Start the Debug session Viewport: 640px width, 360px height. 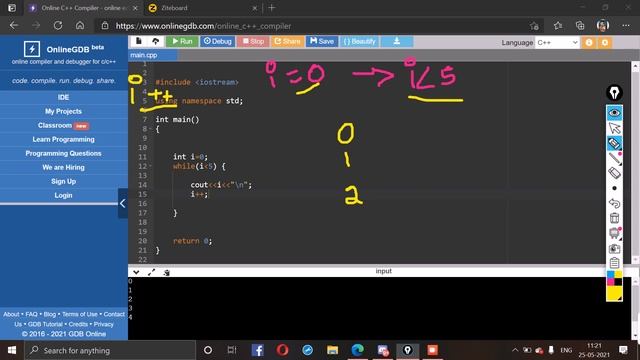click(218, 41)
